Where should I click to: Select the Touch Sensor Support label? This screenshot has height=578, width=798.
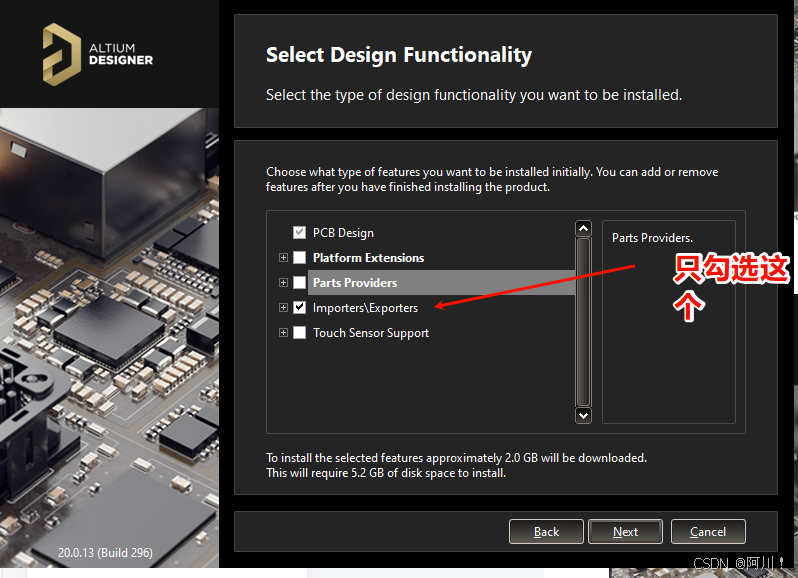371,332
